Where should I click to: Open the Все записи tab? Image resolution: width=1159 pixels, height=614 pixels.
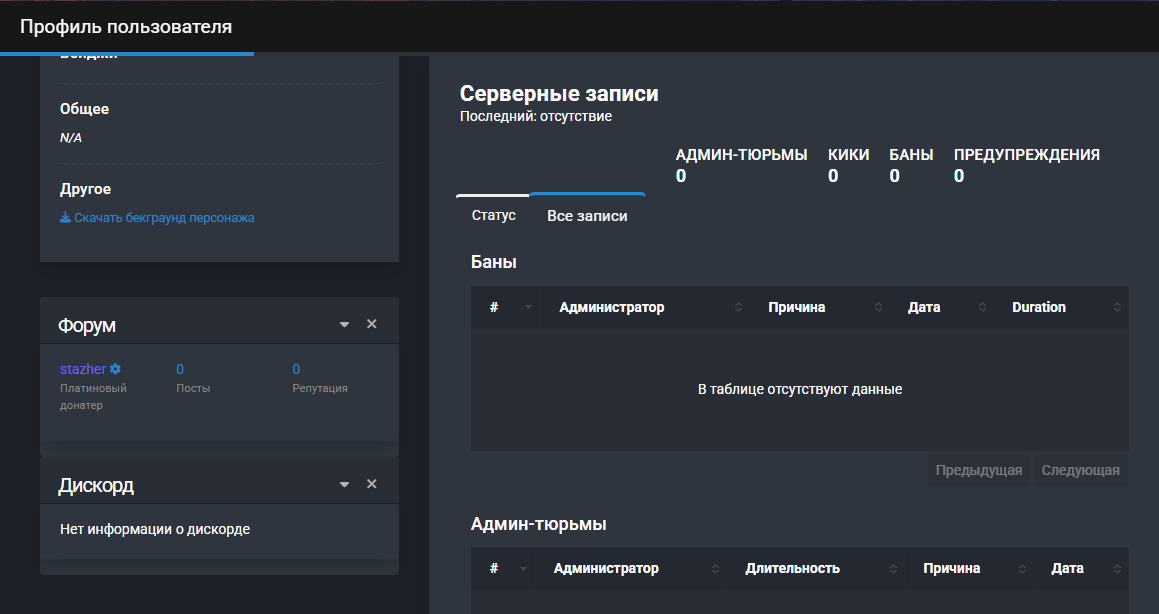coord(587,215)
